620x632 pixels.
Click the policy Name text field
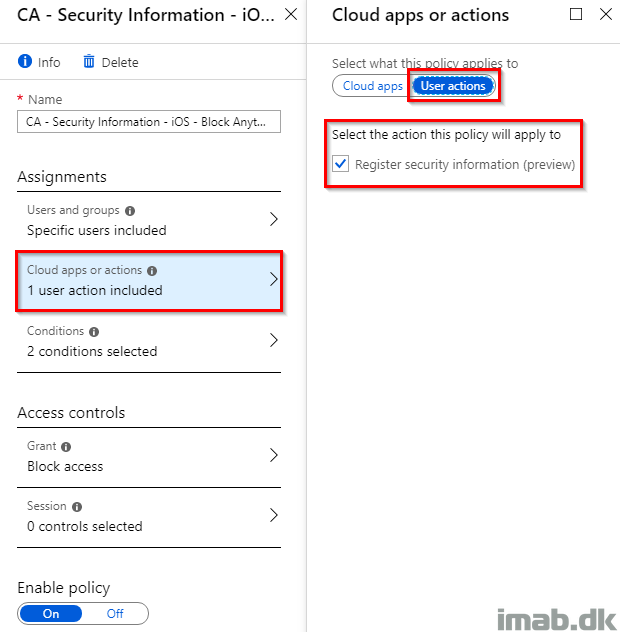coord(149,121)
